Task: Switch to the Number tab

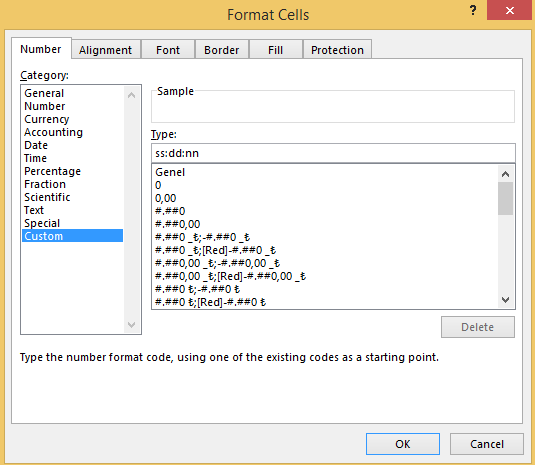Action: pos(41,49)
